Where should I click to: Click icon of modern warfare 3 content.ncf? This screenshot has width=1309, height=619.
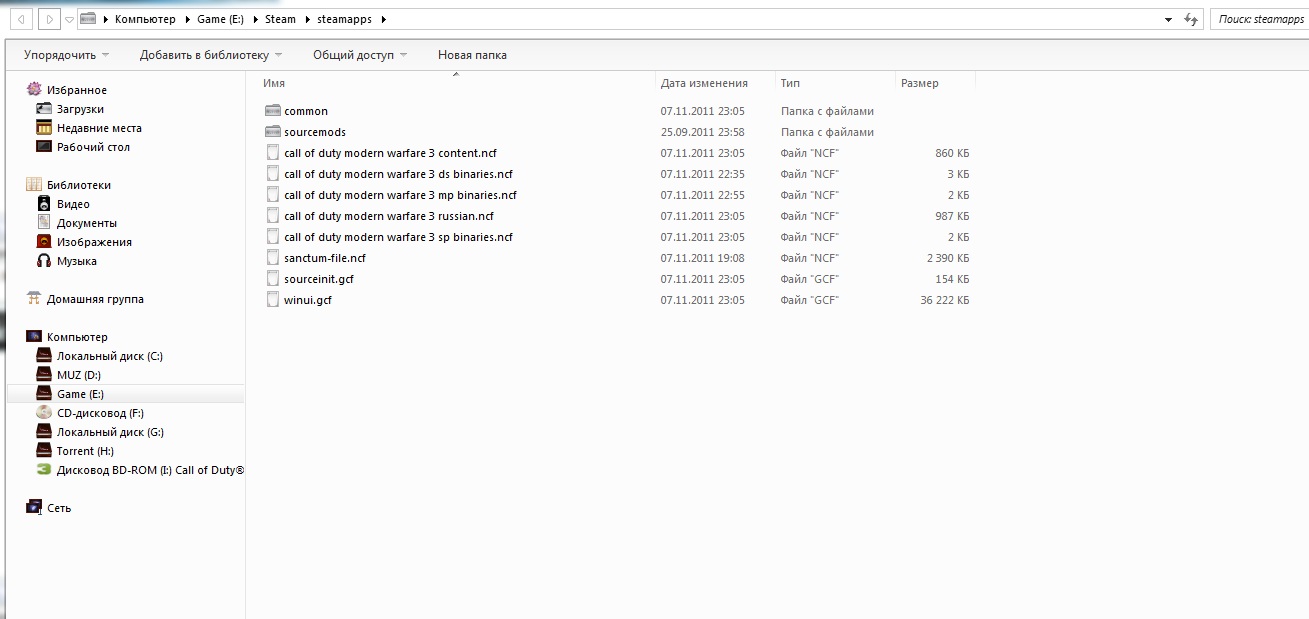[x=273, y=153]
